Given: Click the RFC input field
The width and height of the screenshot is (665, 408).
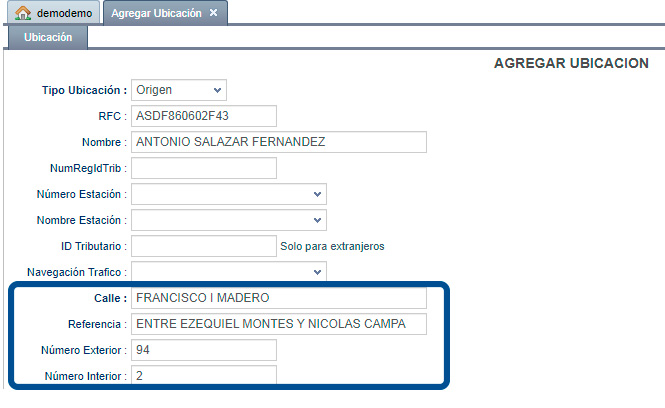Looking at the screenshot, I should click(204, 116).
